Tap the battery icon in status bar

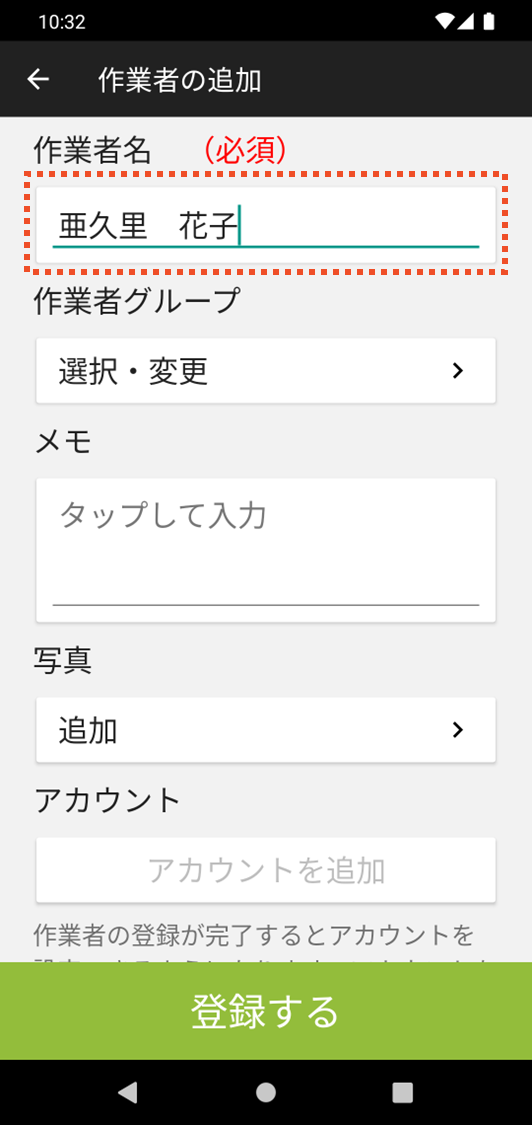coord(489,22)
